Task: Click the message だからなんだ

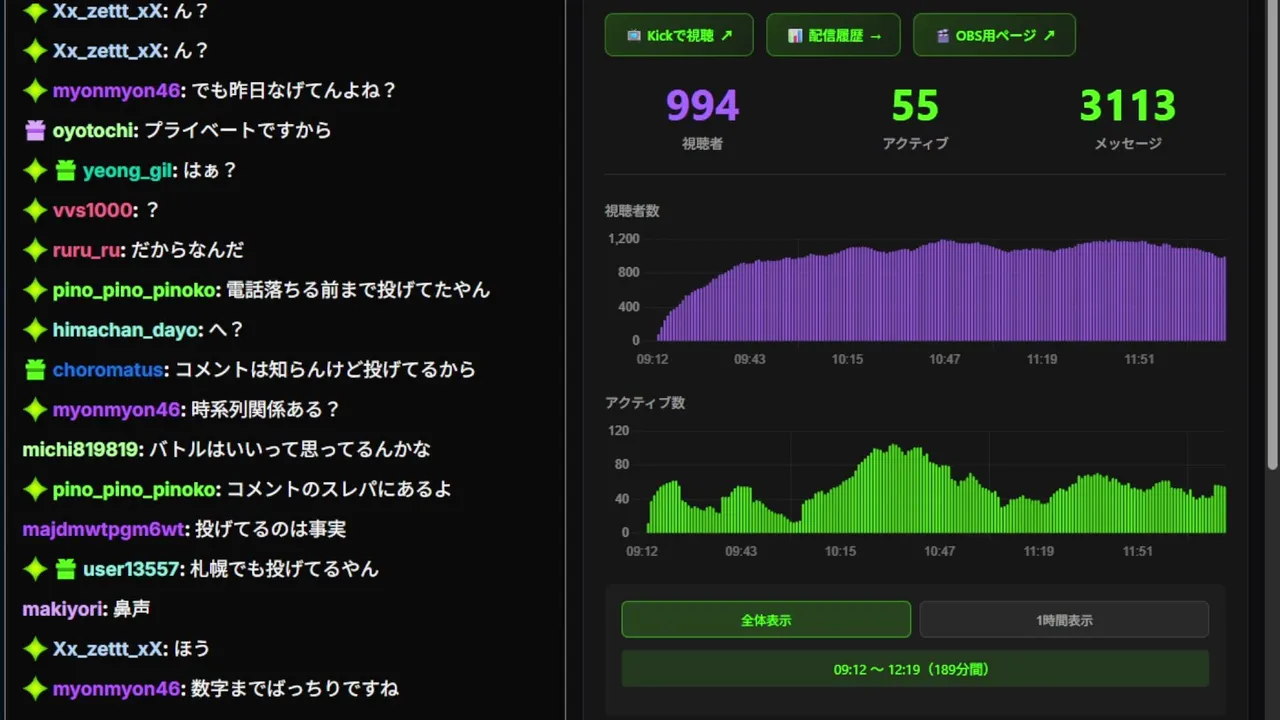Action: [187, 250]
